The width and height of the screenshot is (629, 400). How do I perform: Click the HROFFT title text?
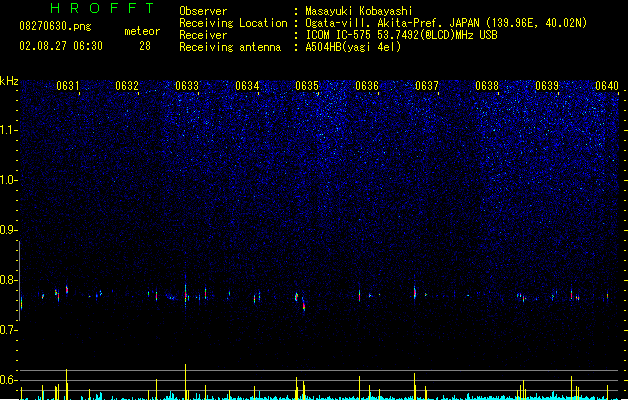tap(103, 8)
